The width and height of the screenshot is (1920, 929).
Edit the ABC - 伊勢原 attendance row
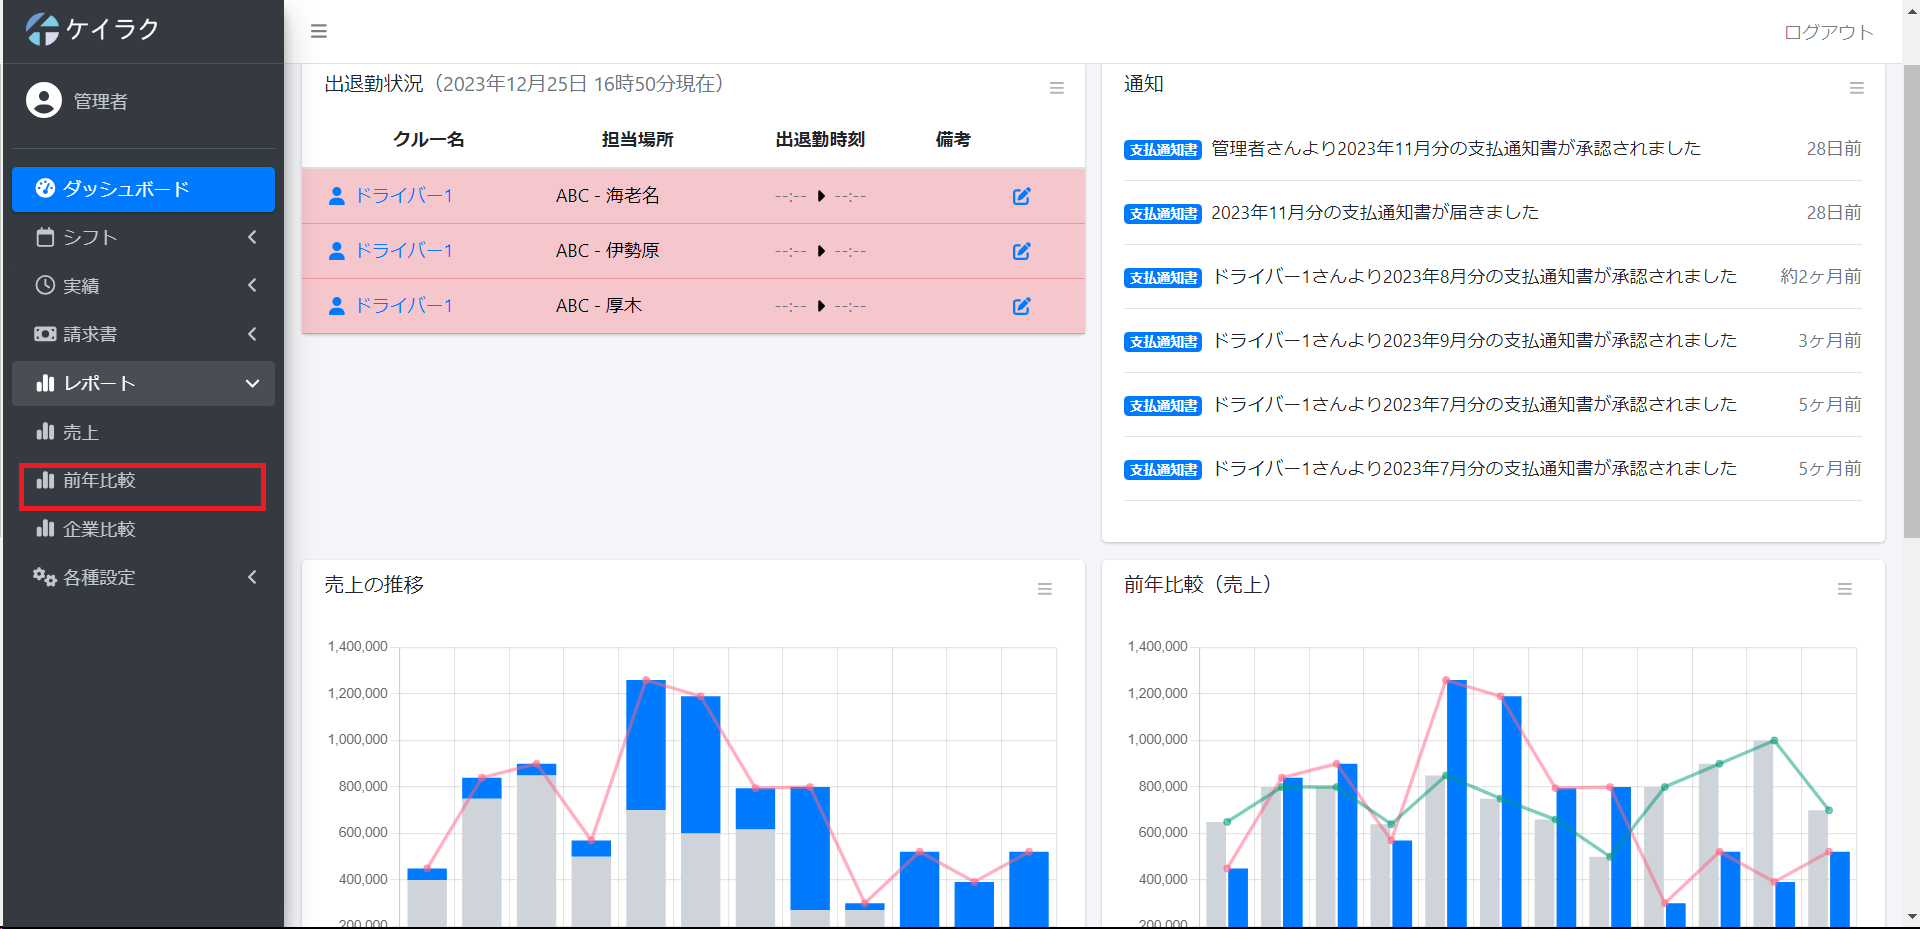point(1021,251)
